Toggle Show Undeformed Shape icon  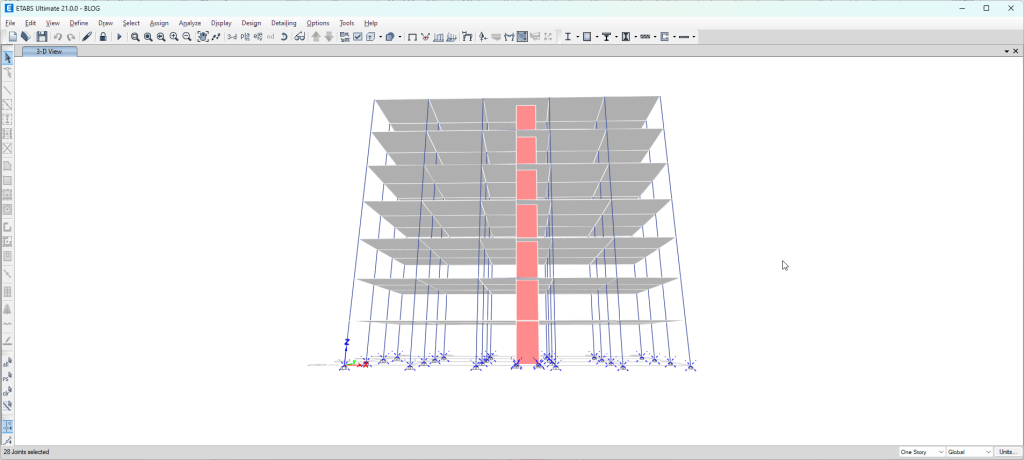412,37
